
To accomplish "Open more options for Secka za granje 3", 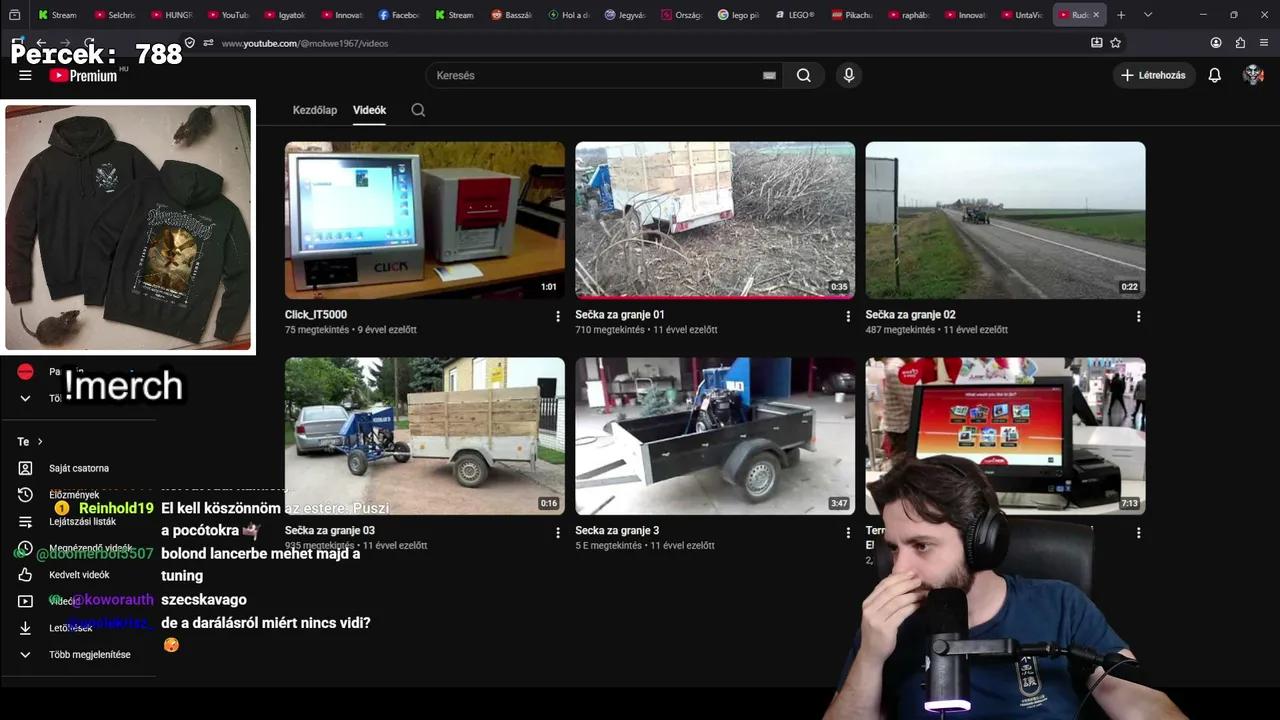I will 848,533.
